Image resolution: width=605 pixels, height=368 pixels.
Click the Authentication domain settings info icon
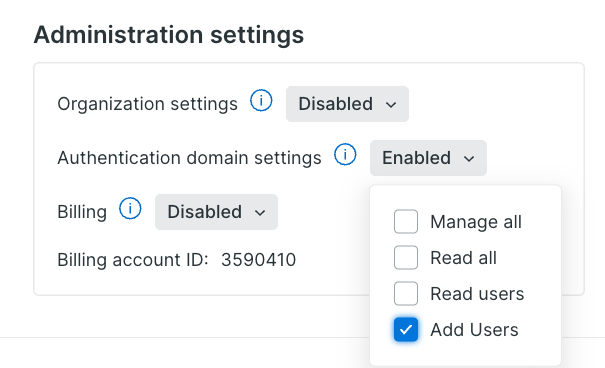(345, 155)
